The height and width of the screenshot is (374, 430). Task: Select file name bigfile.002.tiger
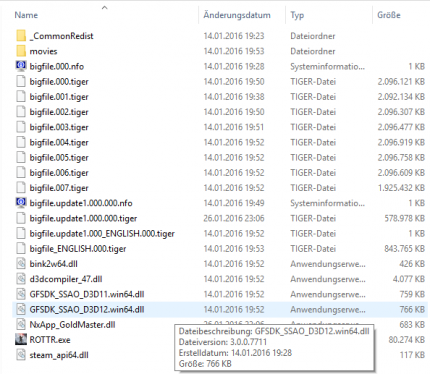tap(59, 112)
